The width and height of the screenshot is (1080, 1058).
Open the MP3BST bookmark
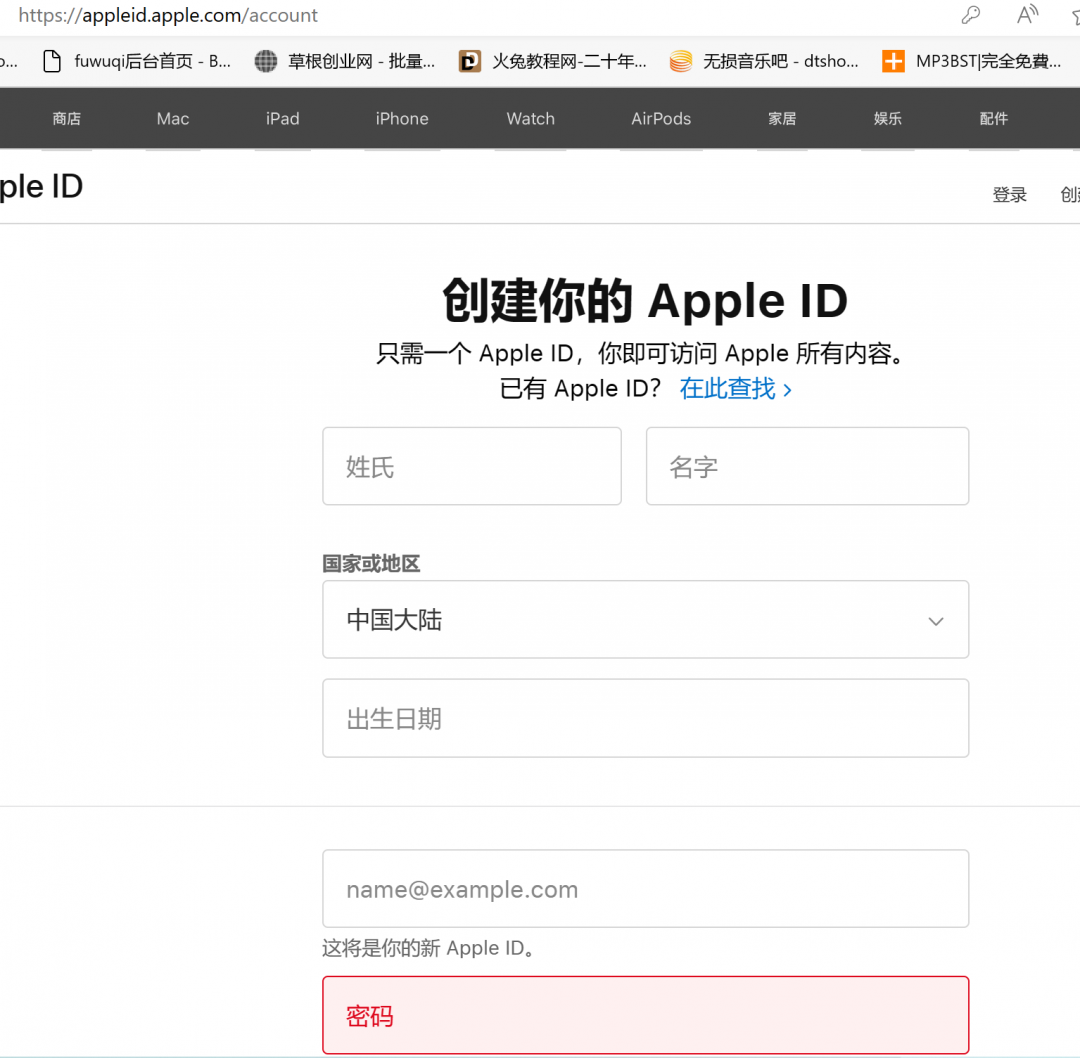(x=971, y=61)
